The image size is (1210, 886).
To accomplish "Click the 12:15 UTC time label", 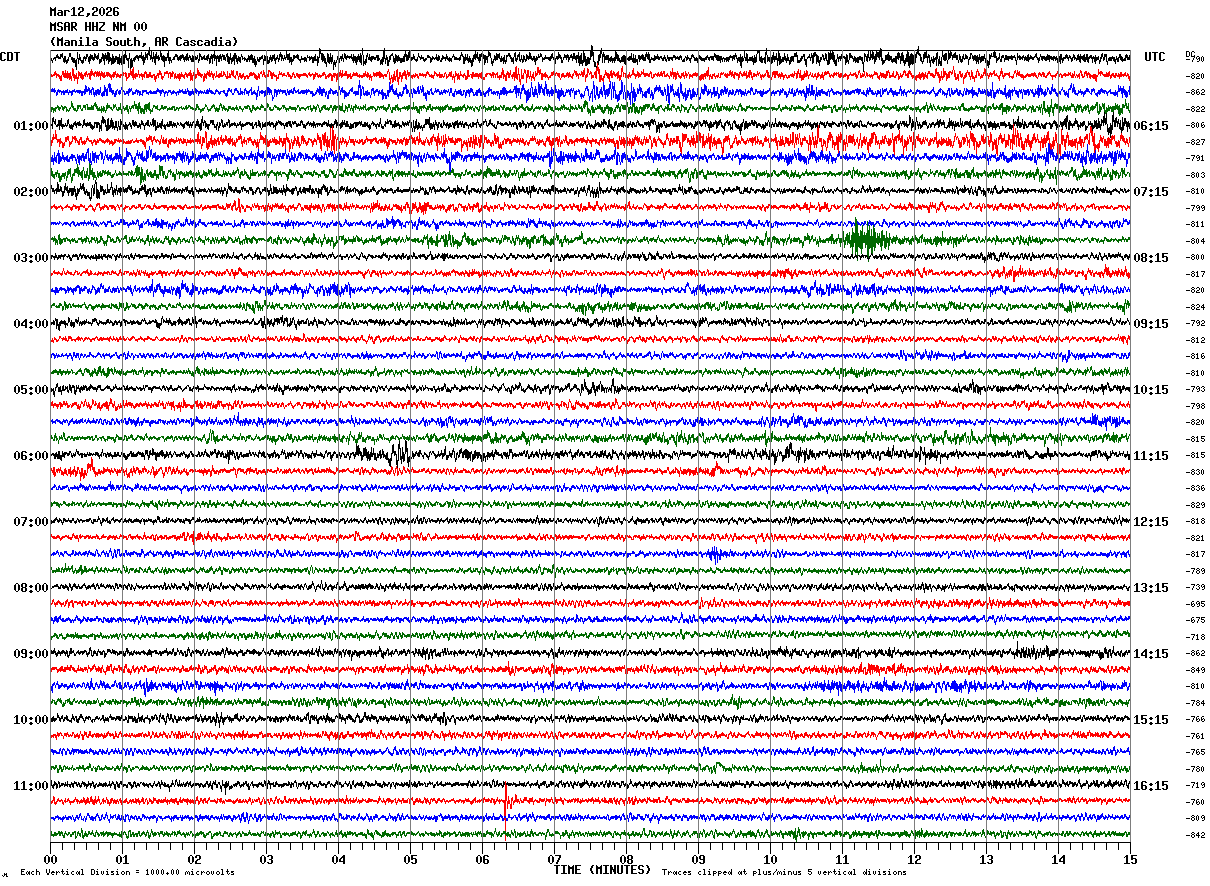I will (1151, 522).
